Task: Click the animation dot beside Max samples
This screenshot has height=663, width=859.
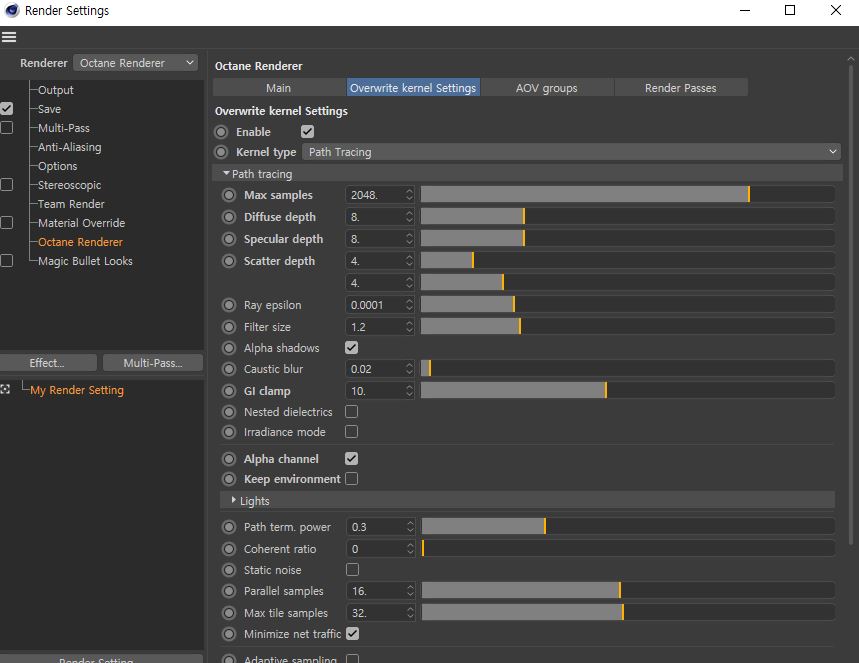Action: (229, 195)
